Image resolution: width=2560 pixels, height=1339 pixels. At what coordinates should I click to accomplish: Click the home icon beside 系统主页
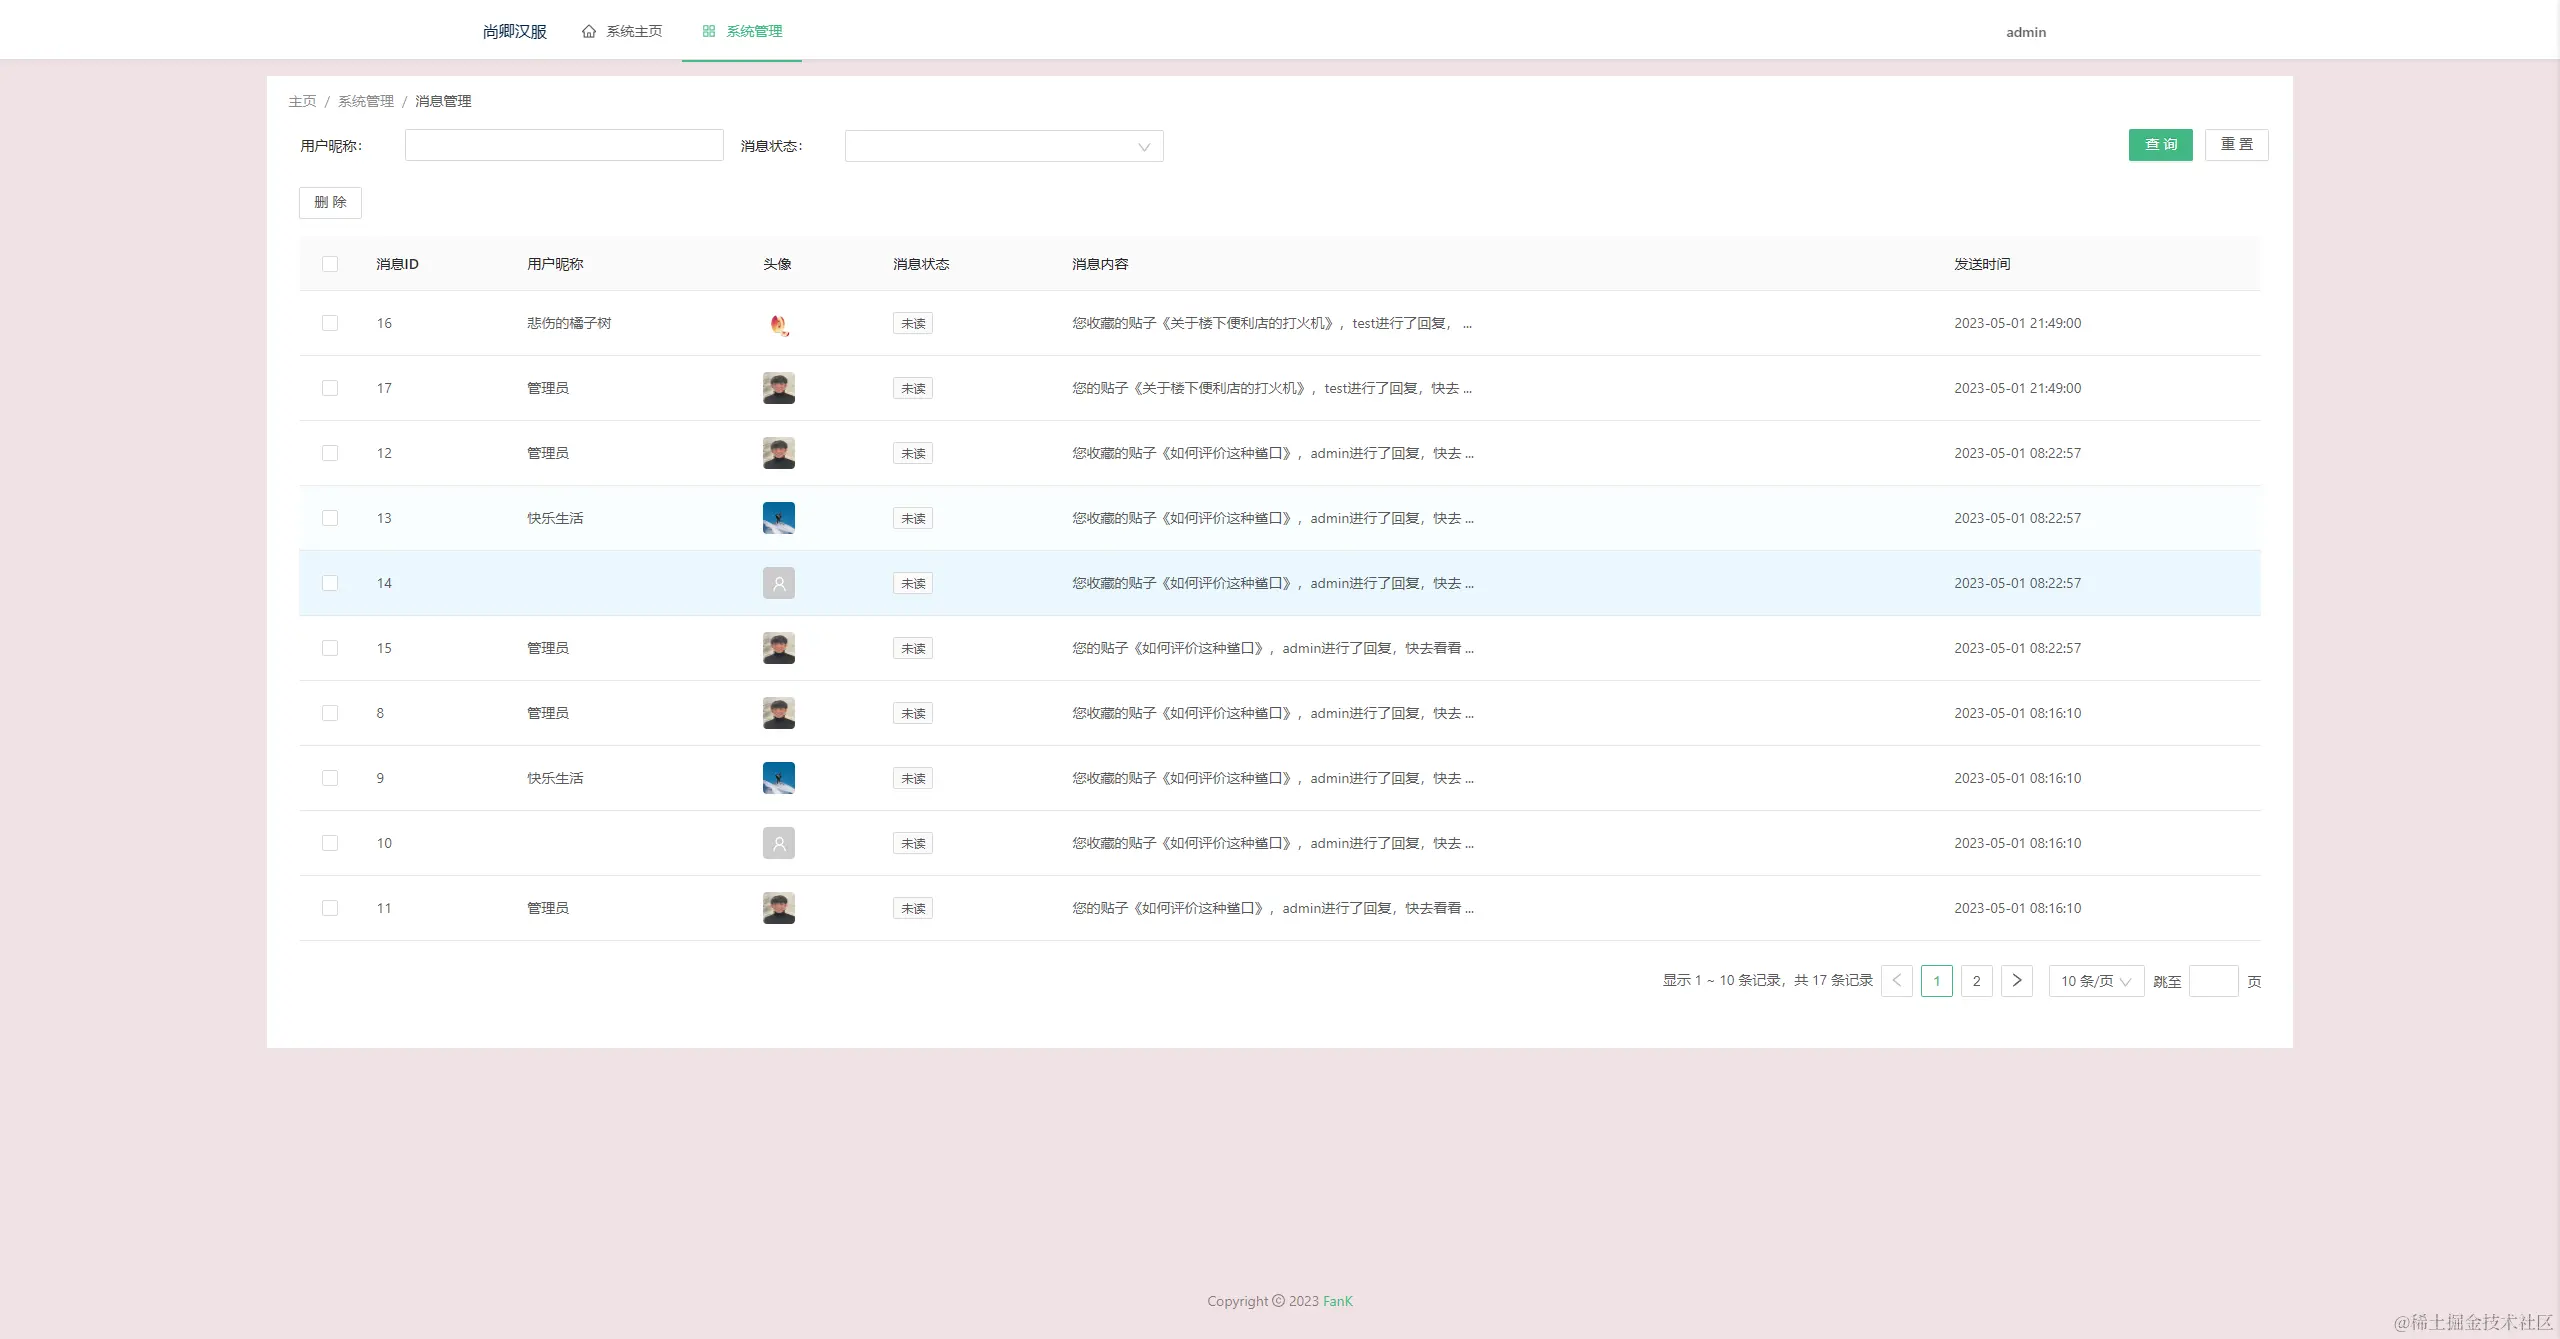coord(589,32)
